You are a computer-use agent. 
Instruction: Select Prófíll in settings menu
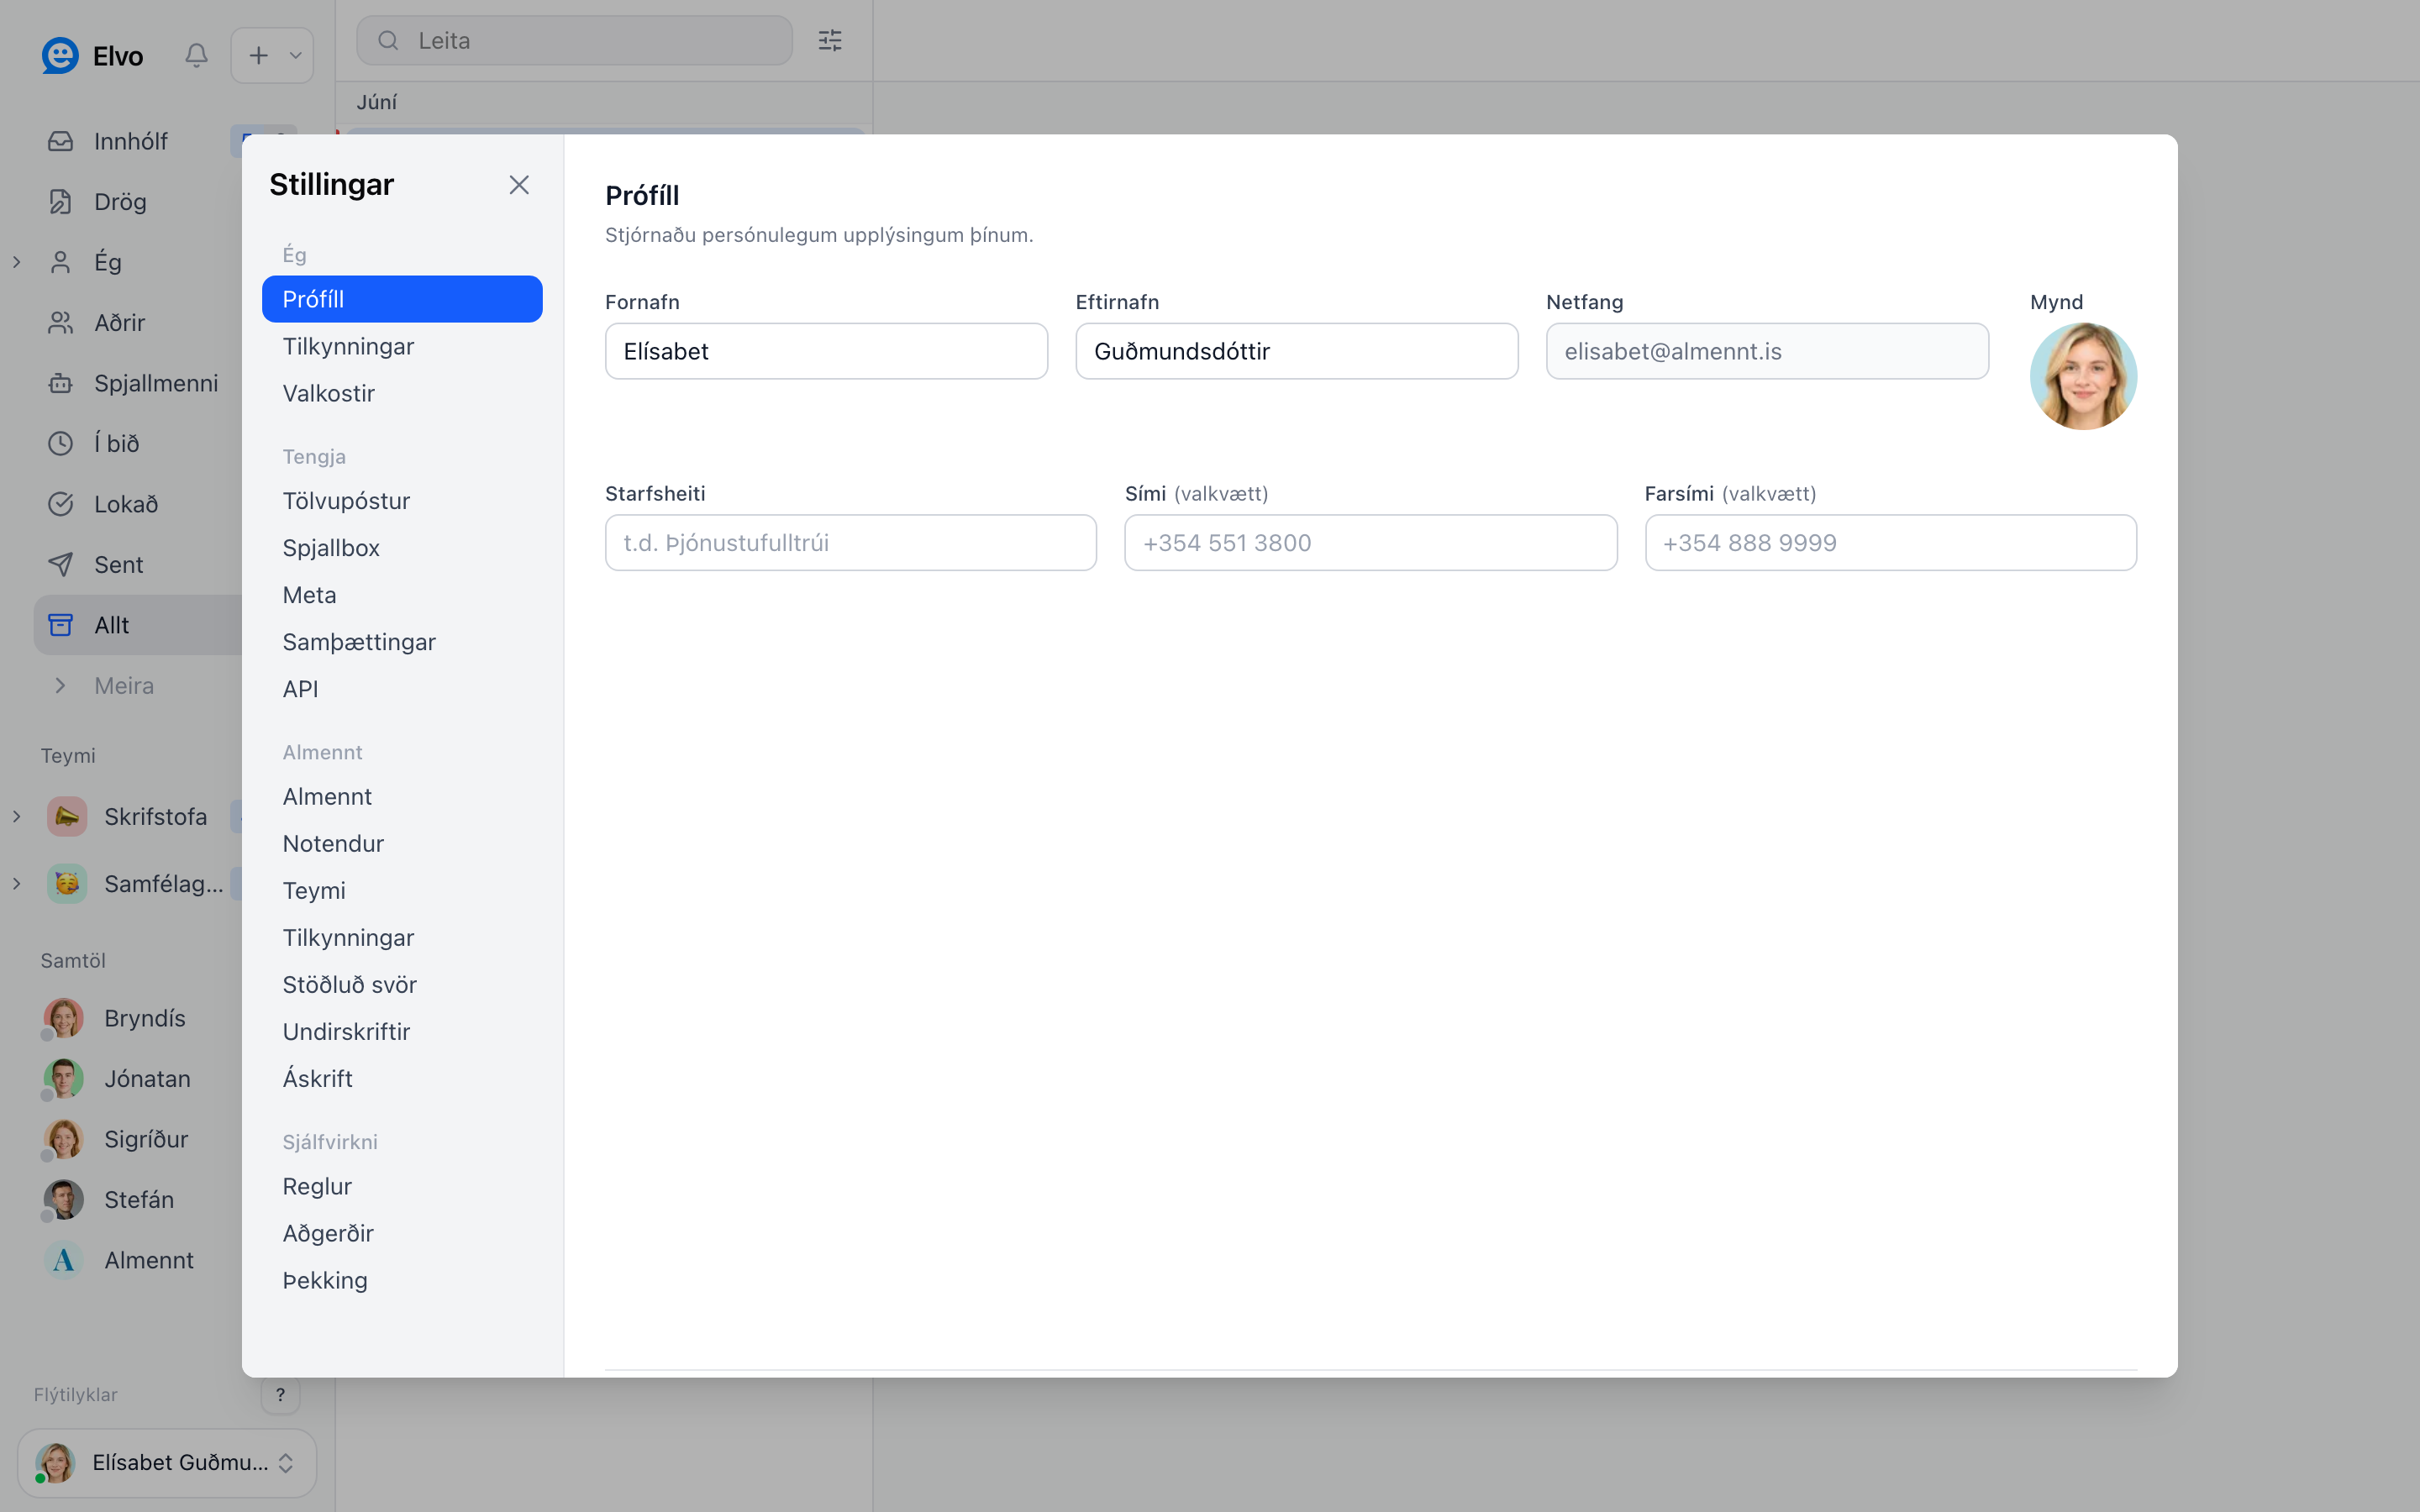coord(402,299)
